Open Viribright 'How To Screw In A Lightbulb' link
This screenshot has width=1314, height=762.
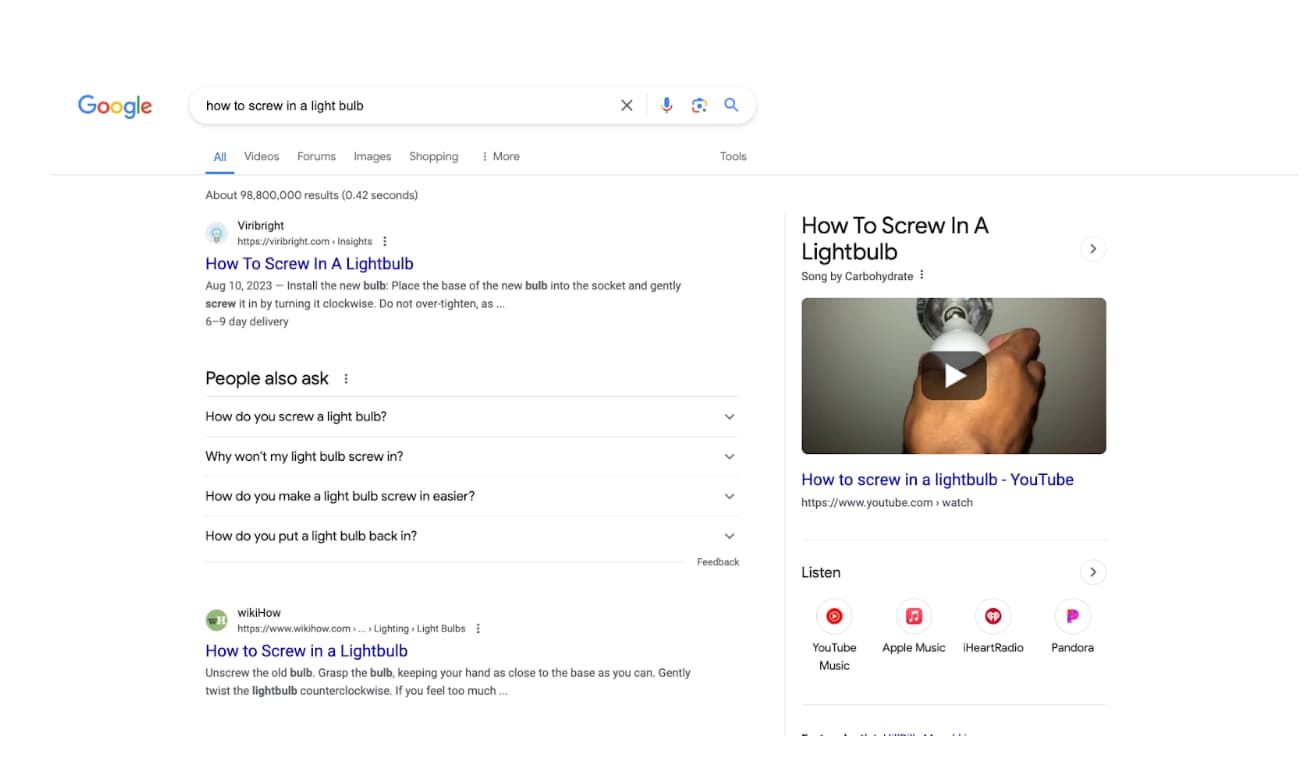tap(309, 264)
